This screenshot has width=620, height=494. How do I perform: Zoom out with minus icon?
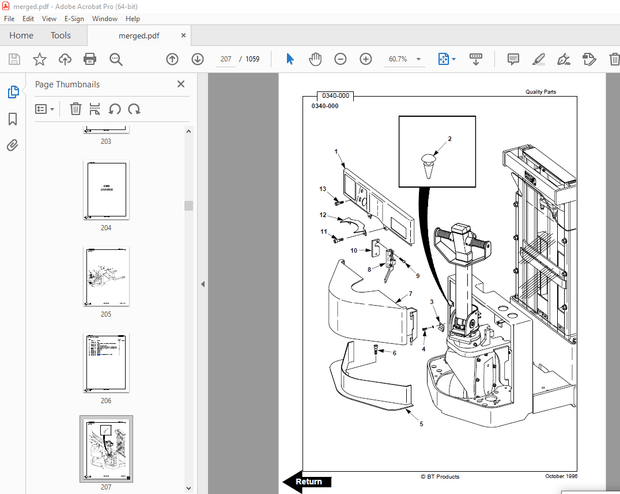[340, 59]
